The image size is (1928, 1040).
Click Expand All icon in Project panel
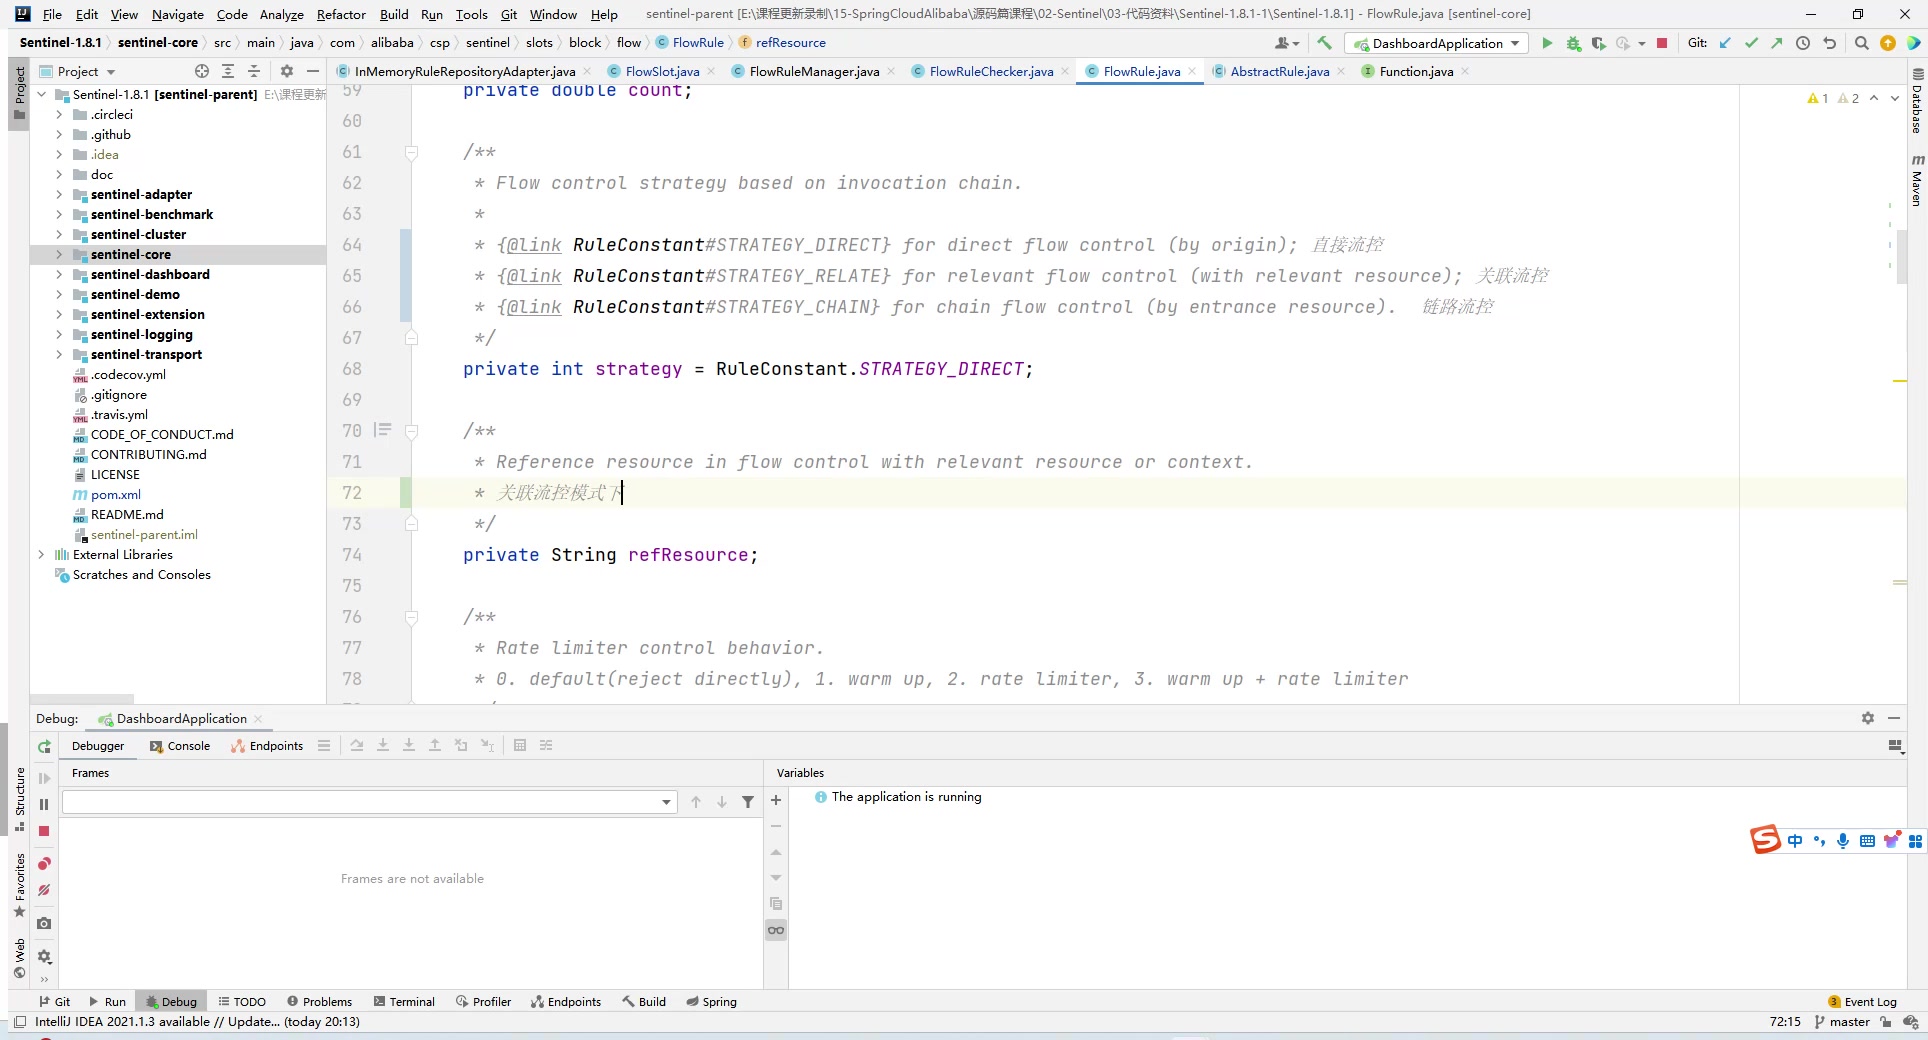pyautogui.click(x=228, y=71)
